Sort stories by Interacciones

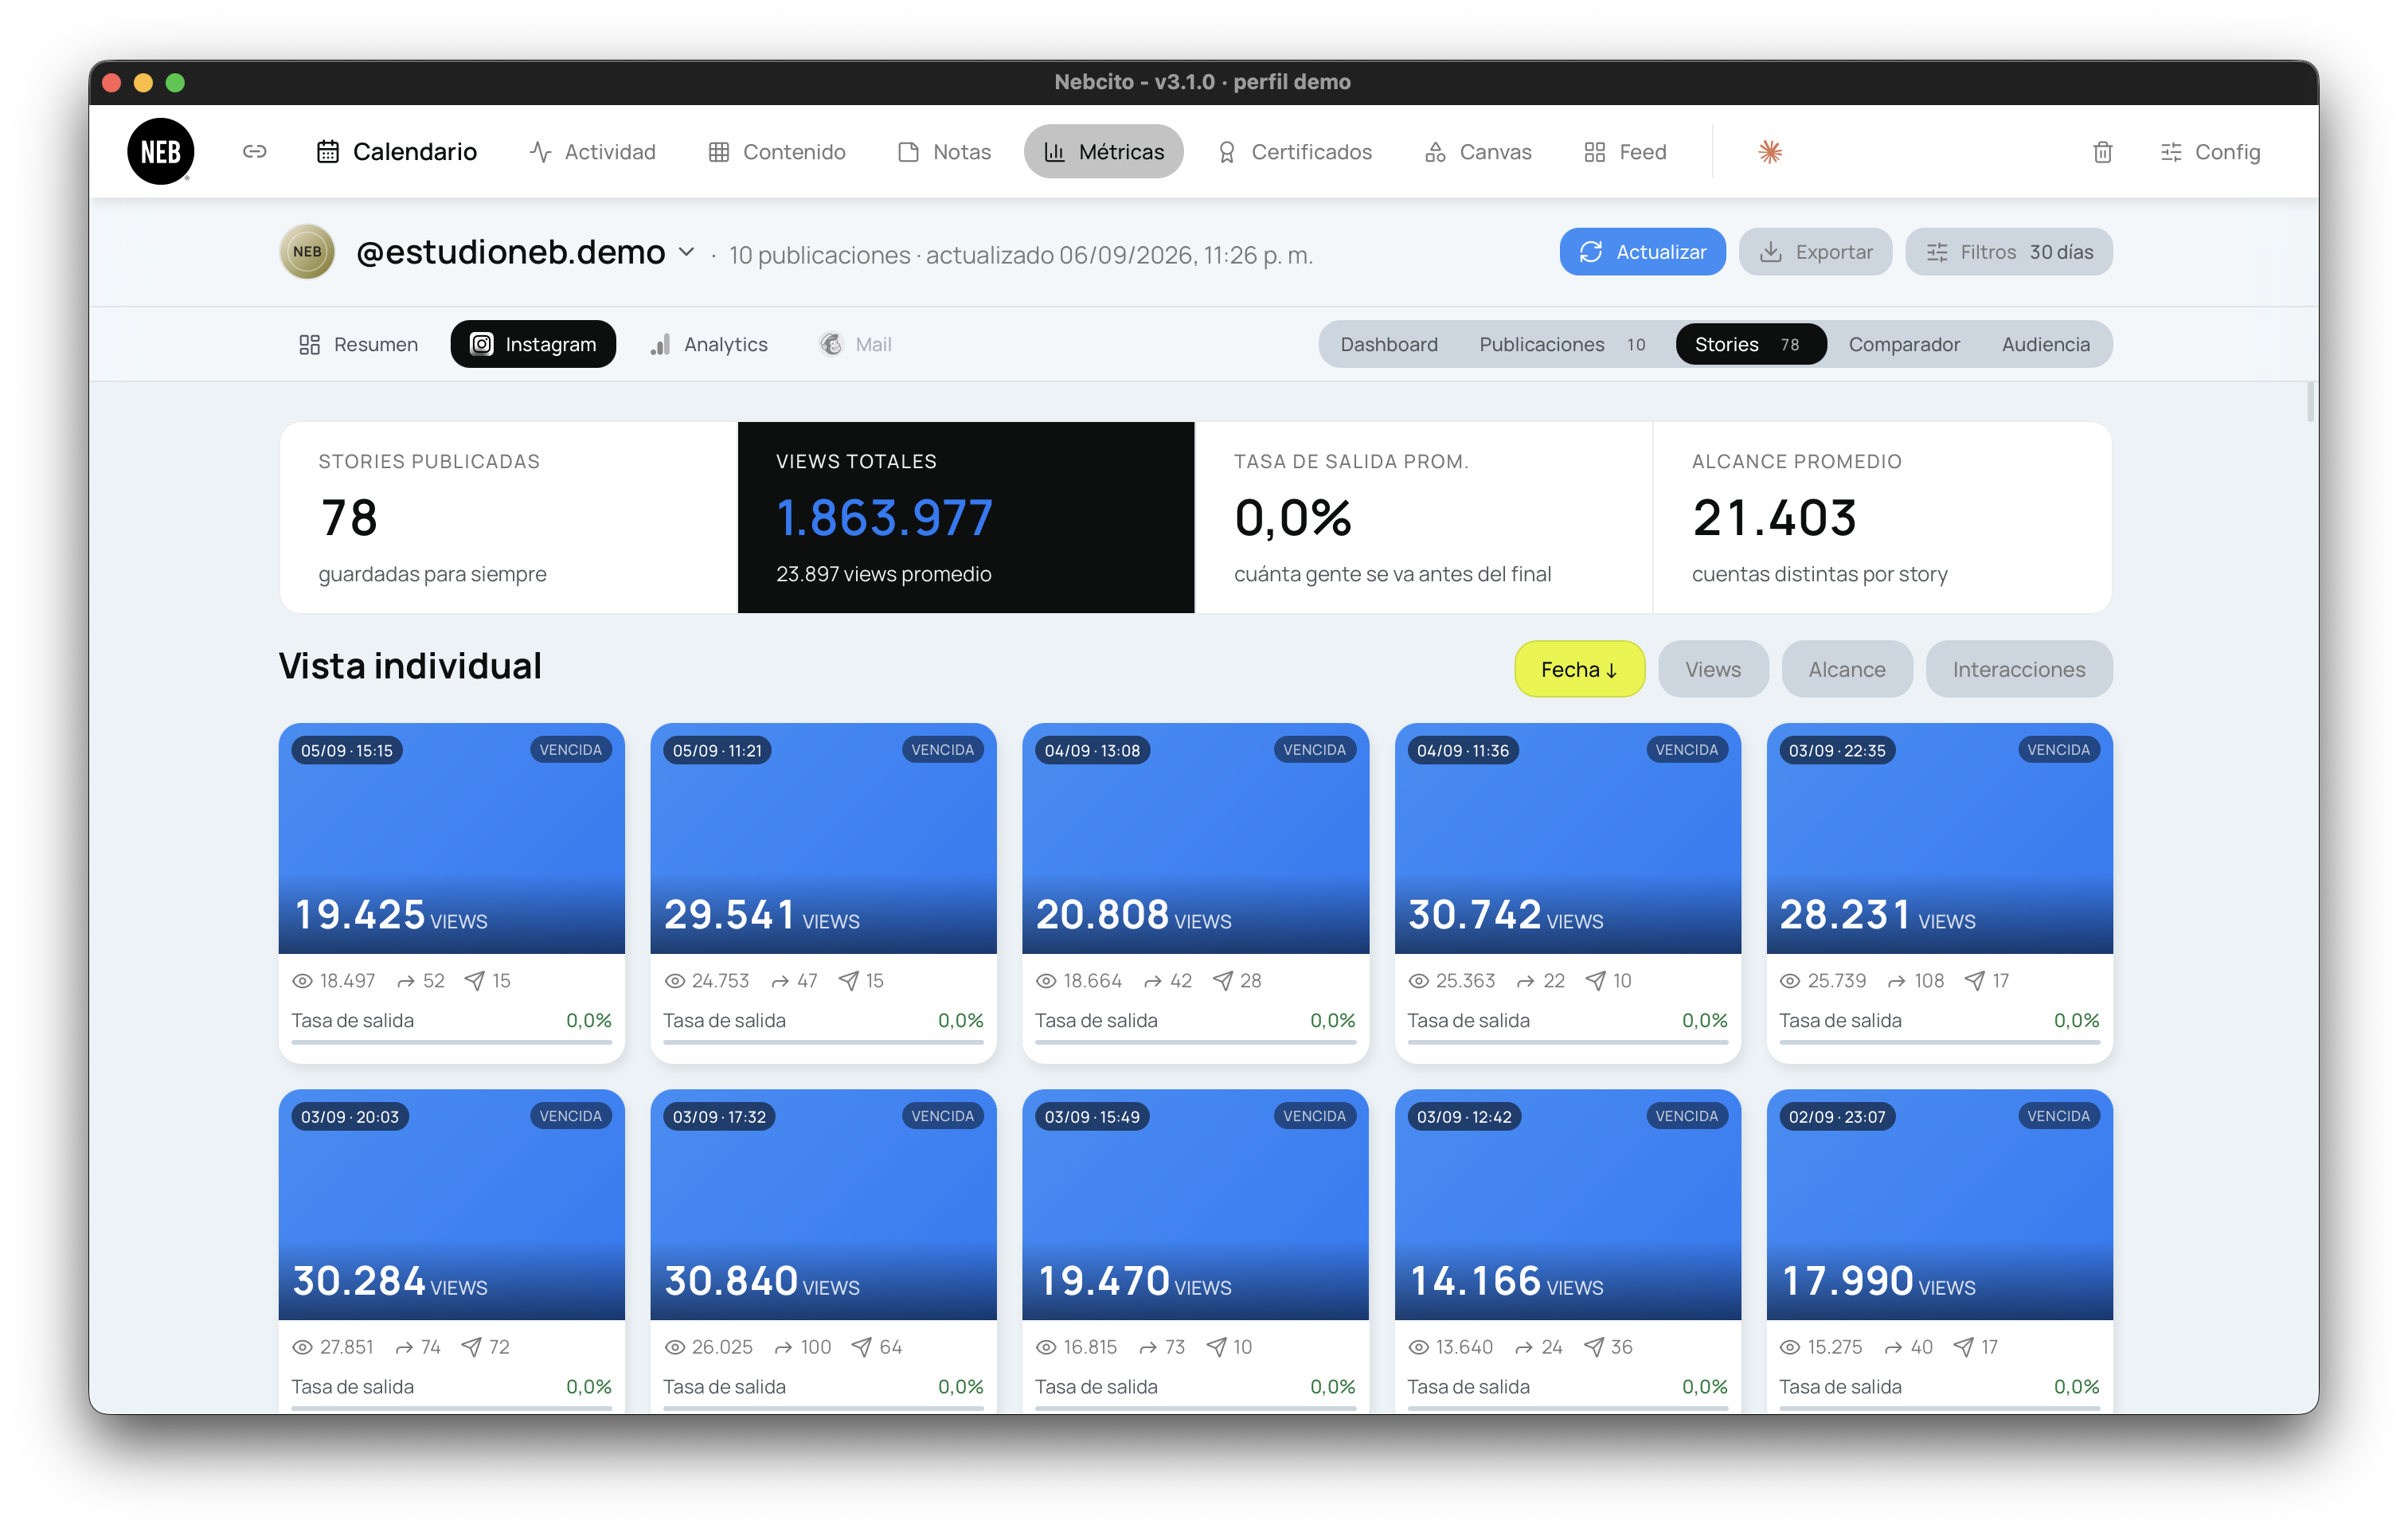[x=2018, y=669]
